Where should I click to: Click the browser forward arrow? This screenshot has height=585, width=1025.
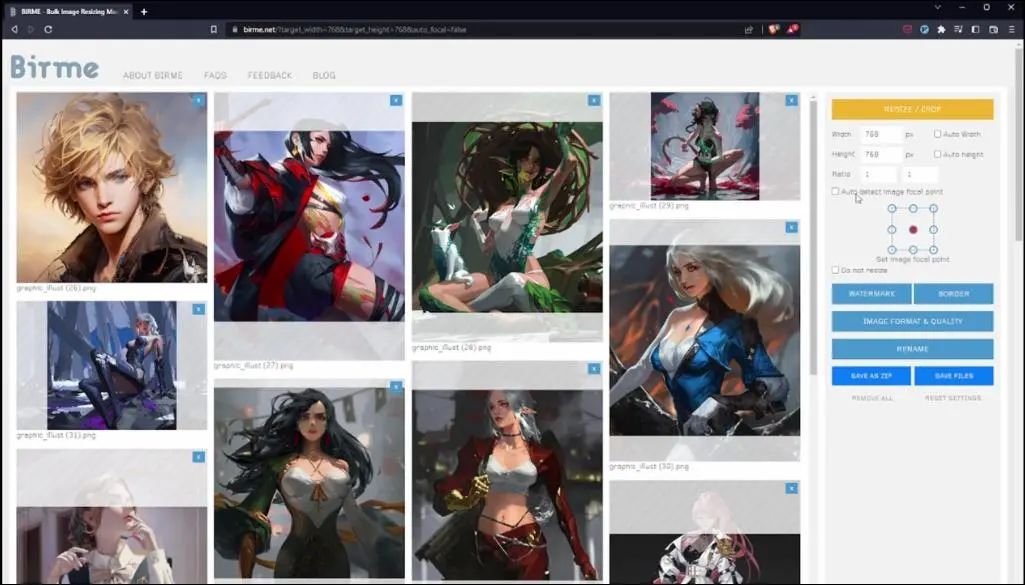(31, 29)
